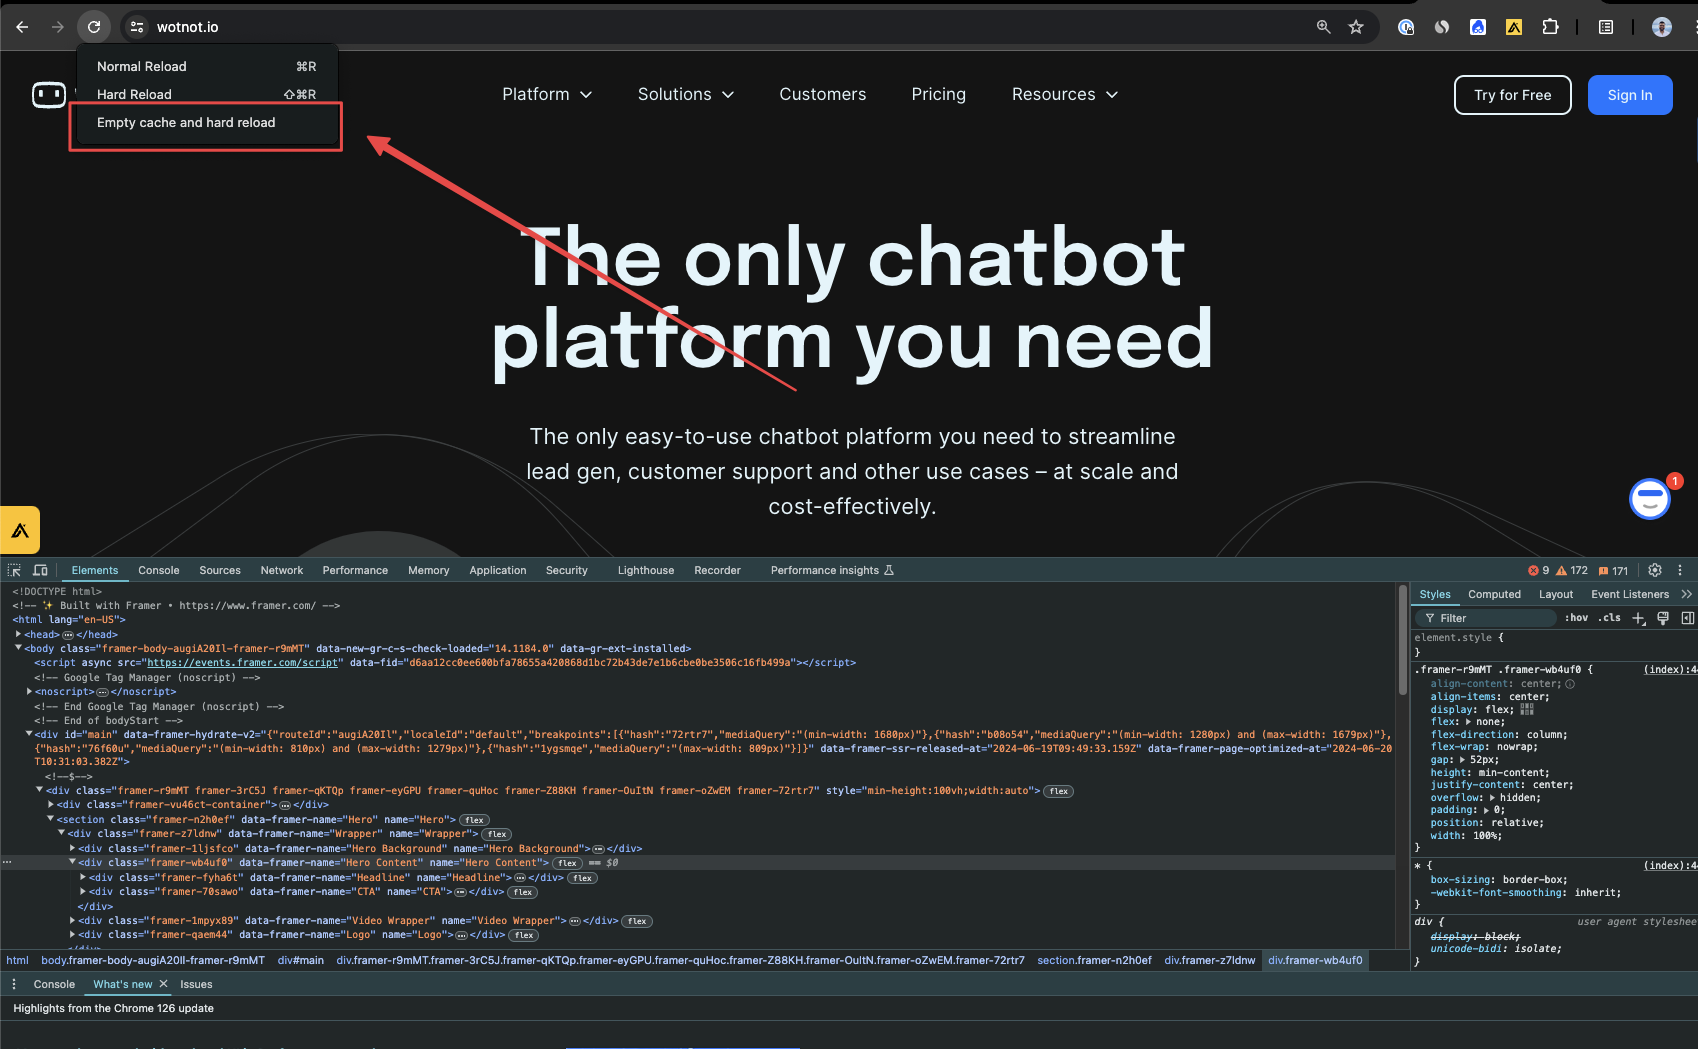
Task: Click the blue Sign In button
Action: [1629, 95]
